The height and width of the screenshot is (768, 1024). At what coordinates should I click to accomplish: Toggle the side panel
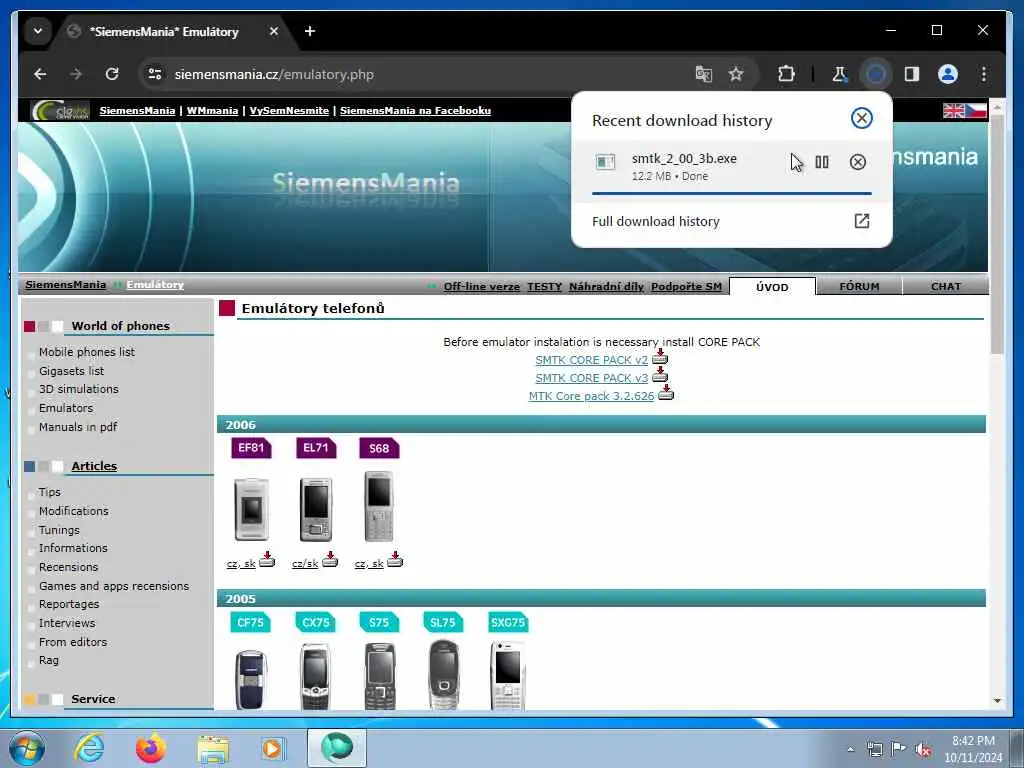(x=912, y=74)
